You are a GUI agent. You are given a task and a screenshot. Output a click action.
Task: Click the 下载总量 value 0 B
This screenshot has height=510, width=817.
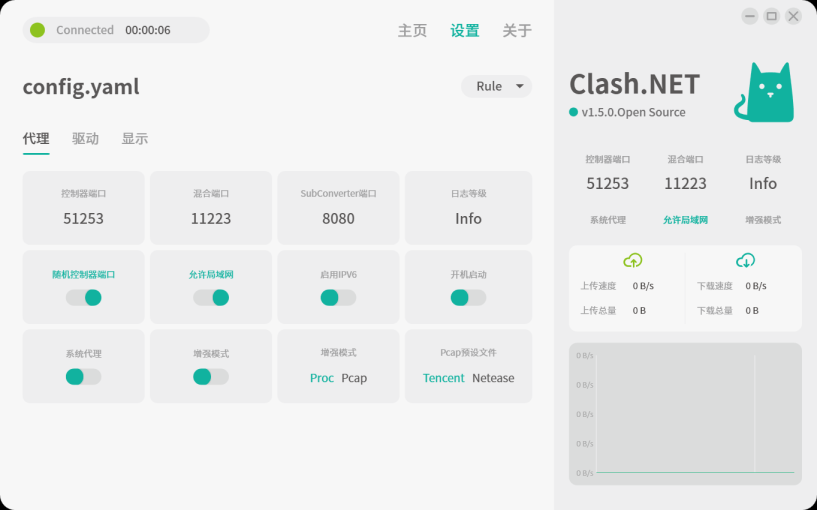[752, 310]
